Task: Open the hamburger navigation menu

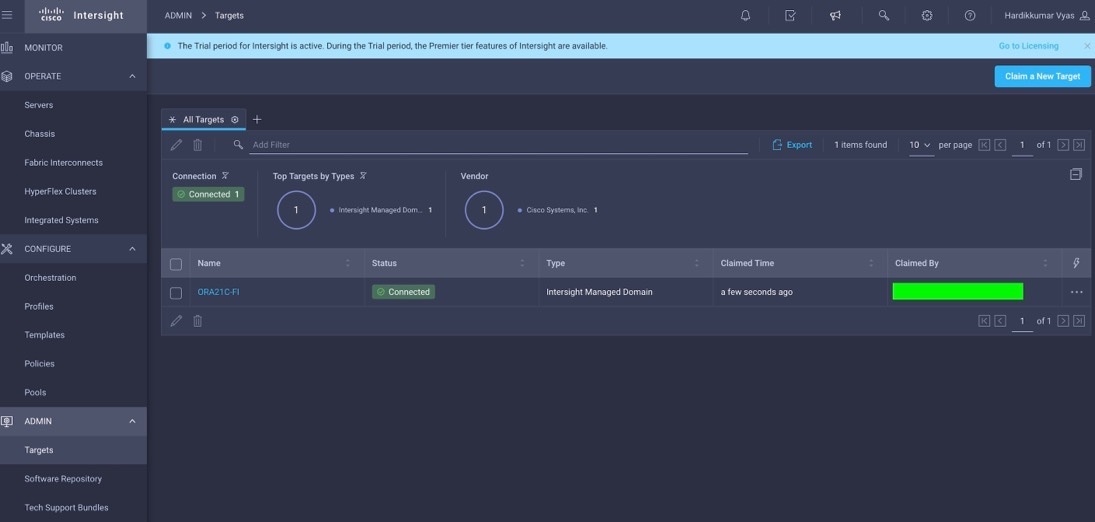Action: coord(7,15)
